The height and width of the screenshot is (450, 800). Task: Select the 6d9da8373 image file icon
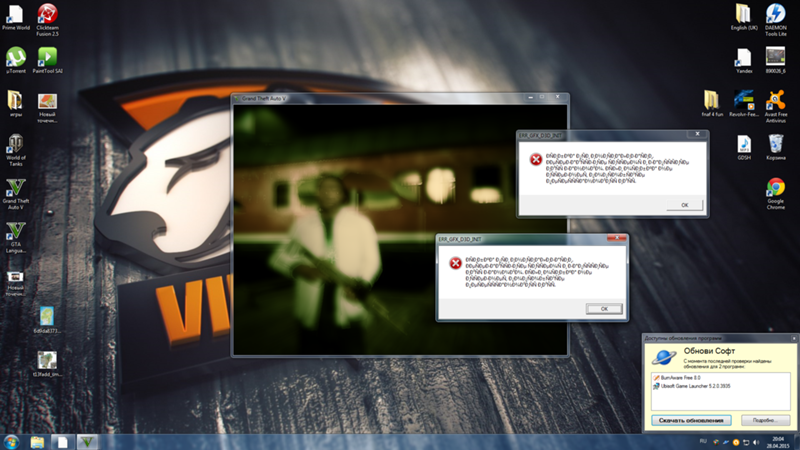pyautogui.click(x=47, y=320)
